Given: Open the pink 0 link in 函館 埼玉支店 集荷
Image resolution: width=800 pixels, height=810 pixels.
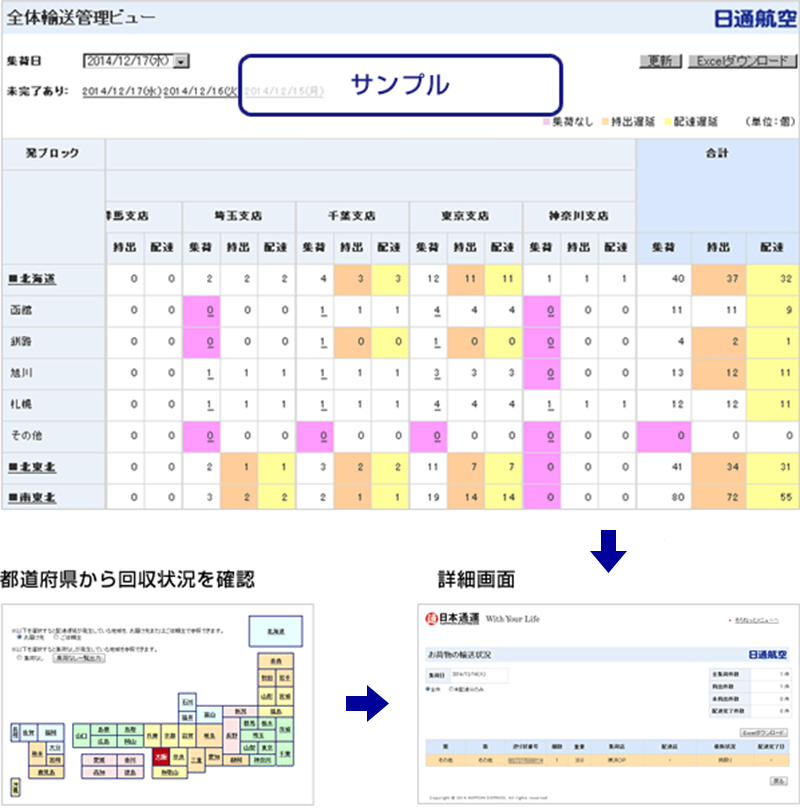Looking at the screenshot, I should pos(210,310).
